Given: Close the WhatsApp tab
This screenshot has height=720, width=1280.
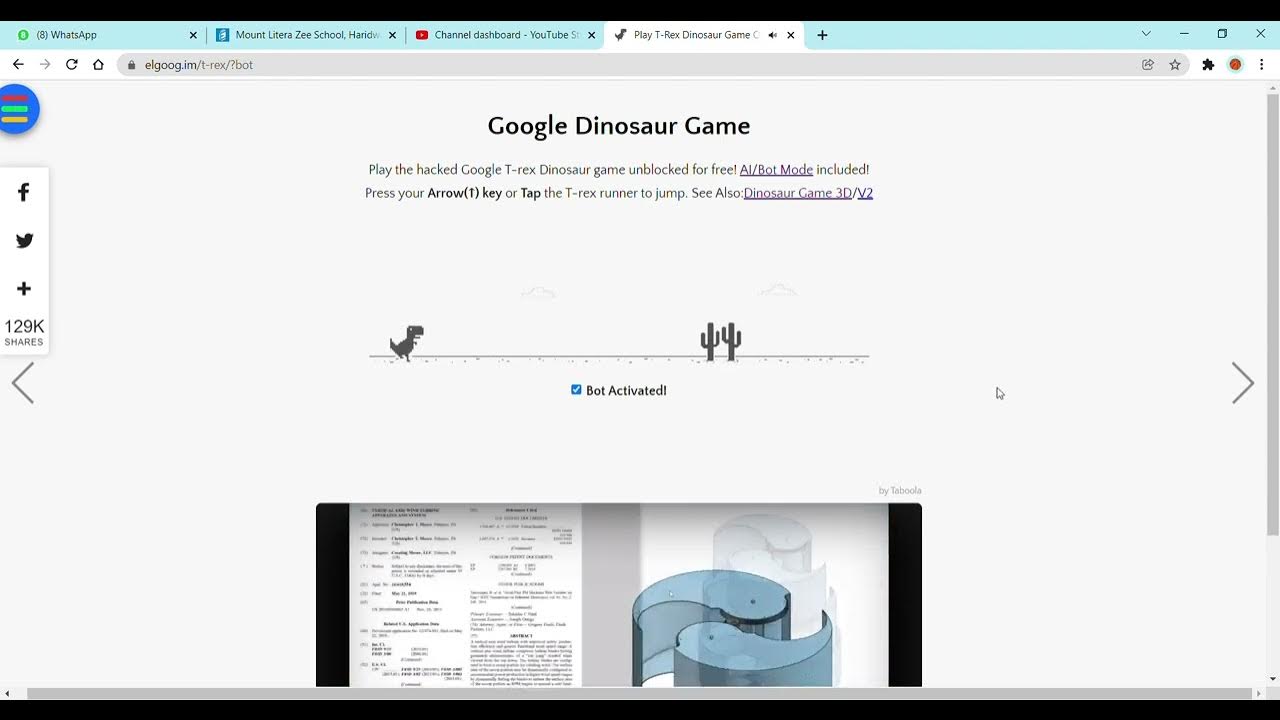Looking at the screenshot, I should pos(193,35).
